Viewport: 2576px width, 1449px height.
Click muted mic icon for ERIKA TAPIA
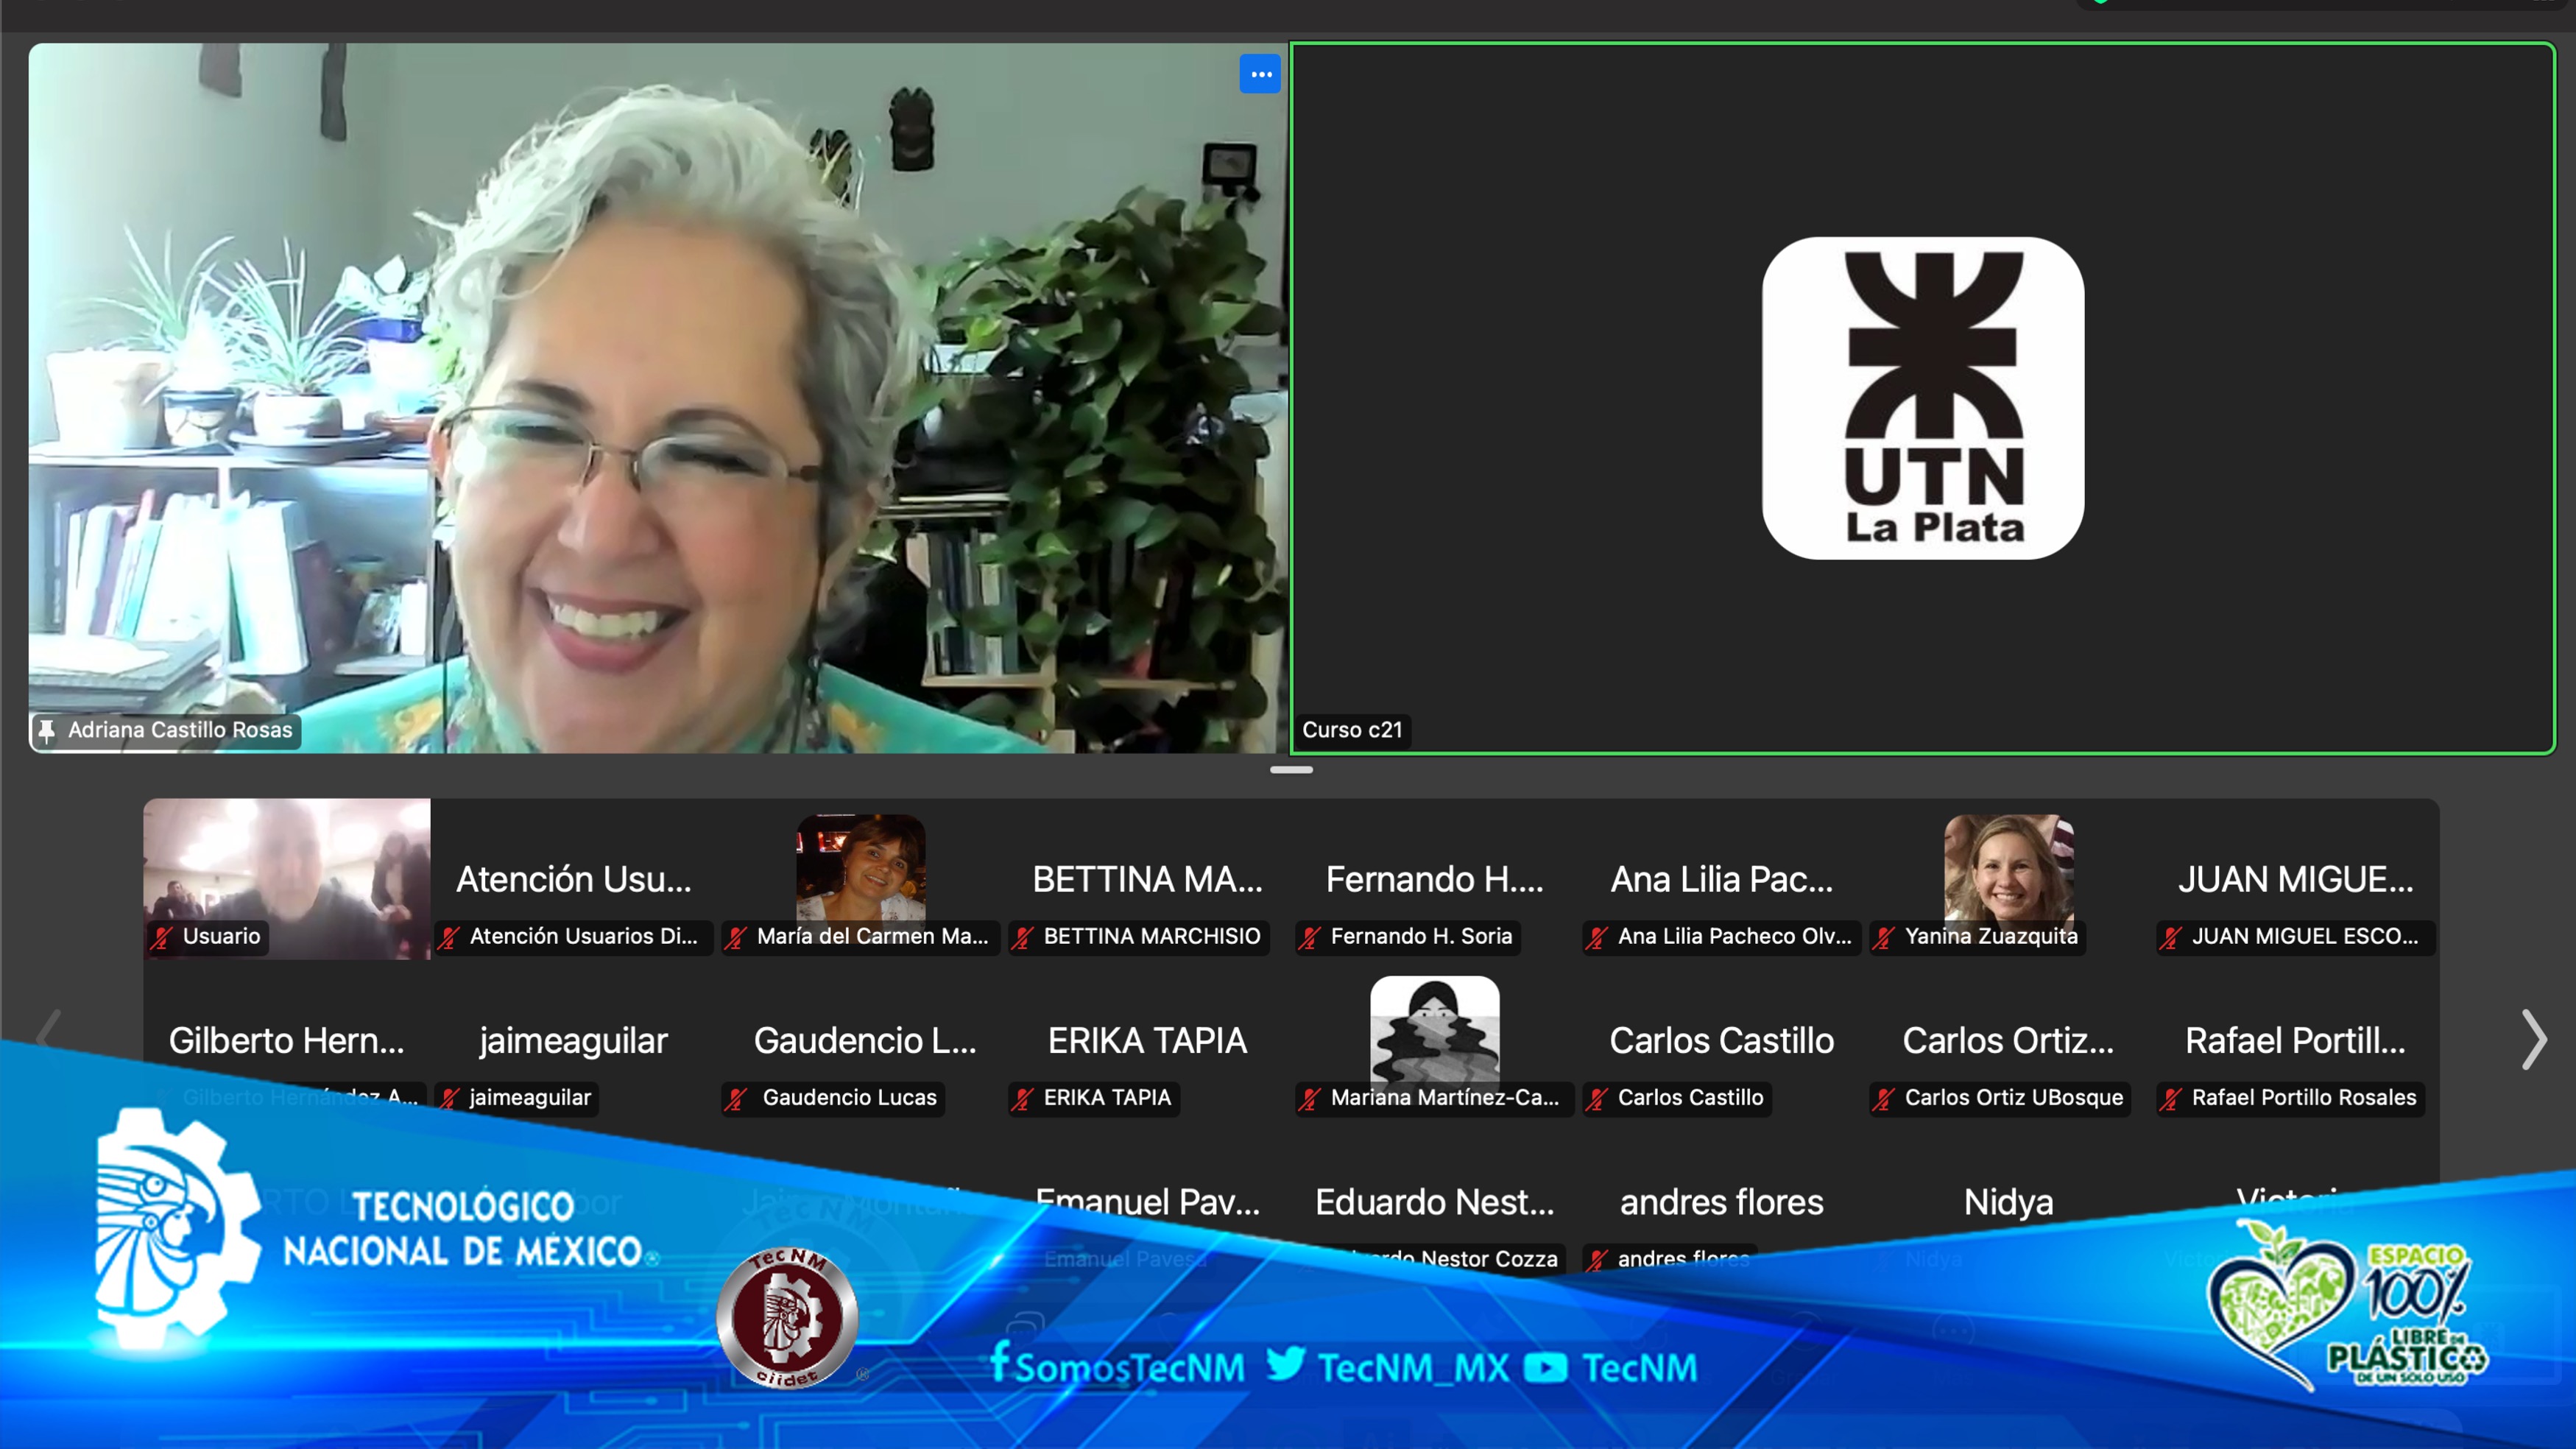click(x=1023, y=1098)
